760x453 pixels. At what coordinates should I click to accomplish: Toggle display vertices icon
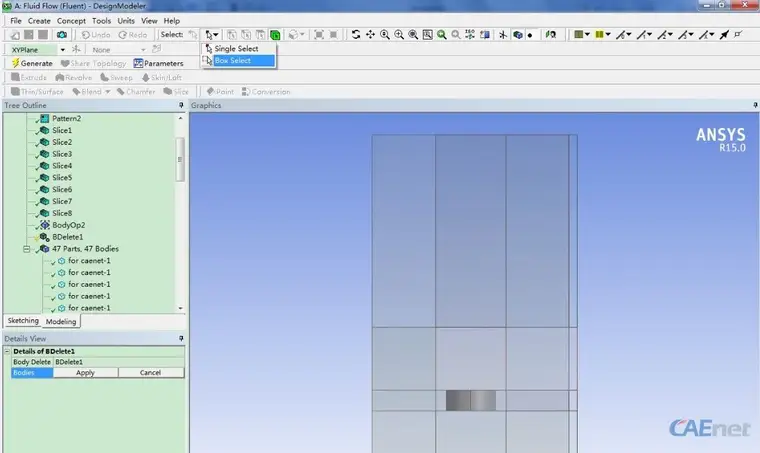(738, 34)
